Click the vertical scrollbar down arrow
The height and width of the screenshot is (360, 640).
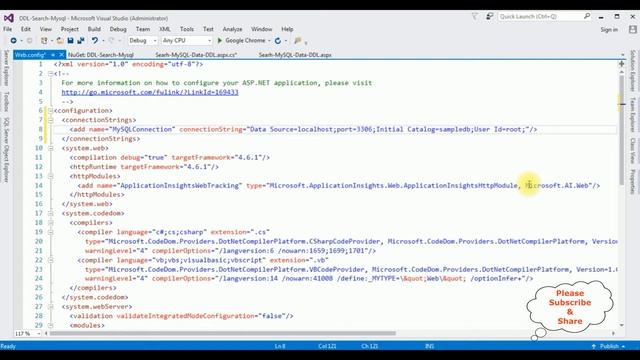point(622,325)
